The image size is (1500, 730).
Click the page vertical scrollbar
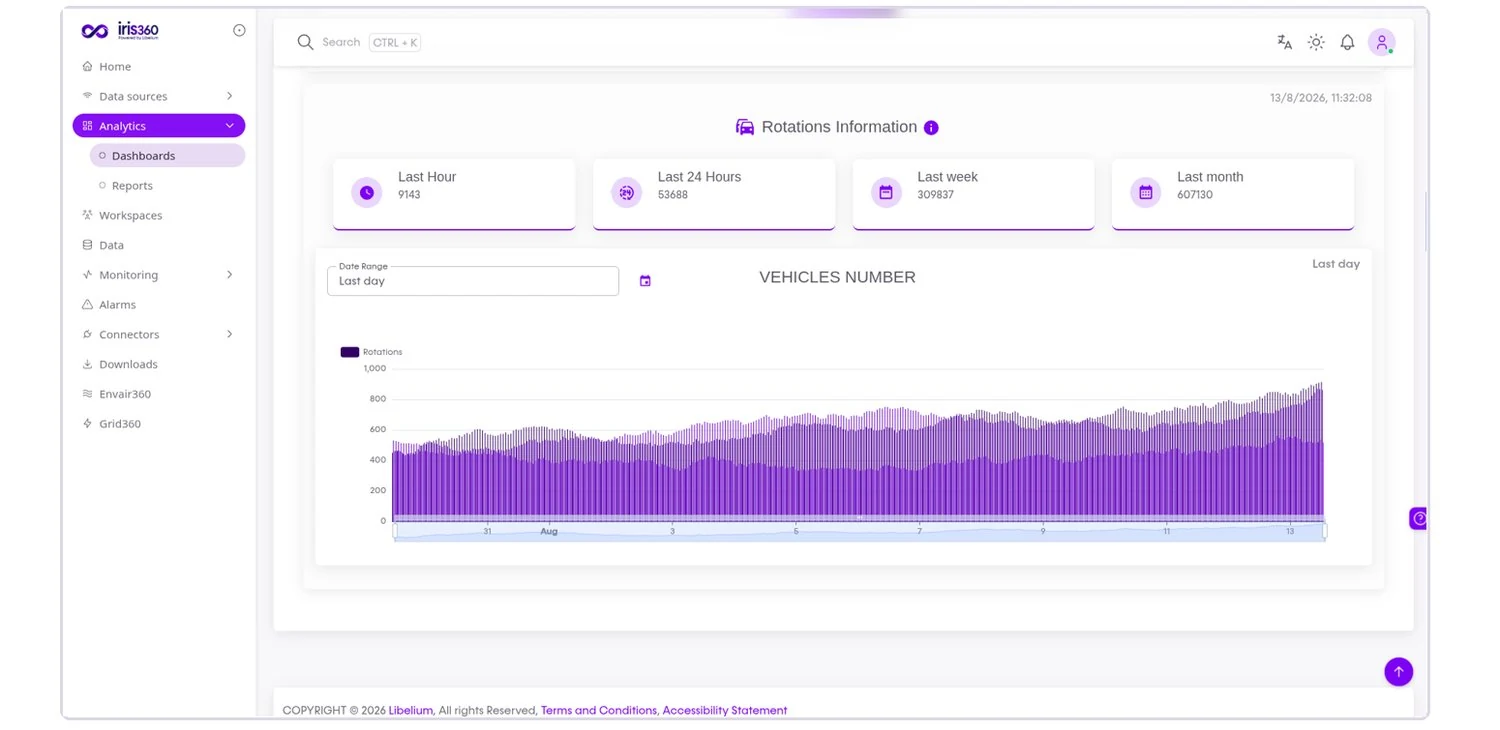[x=1427, y=220]
